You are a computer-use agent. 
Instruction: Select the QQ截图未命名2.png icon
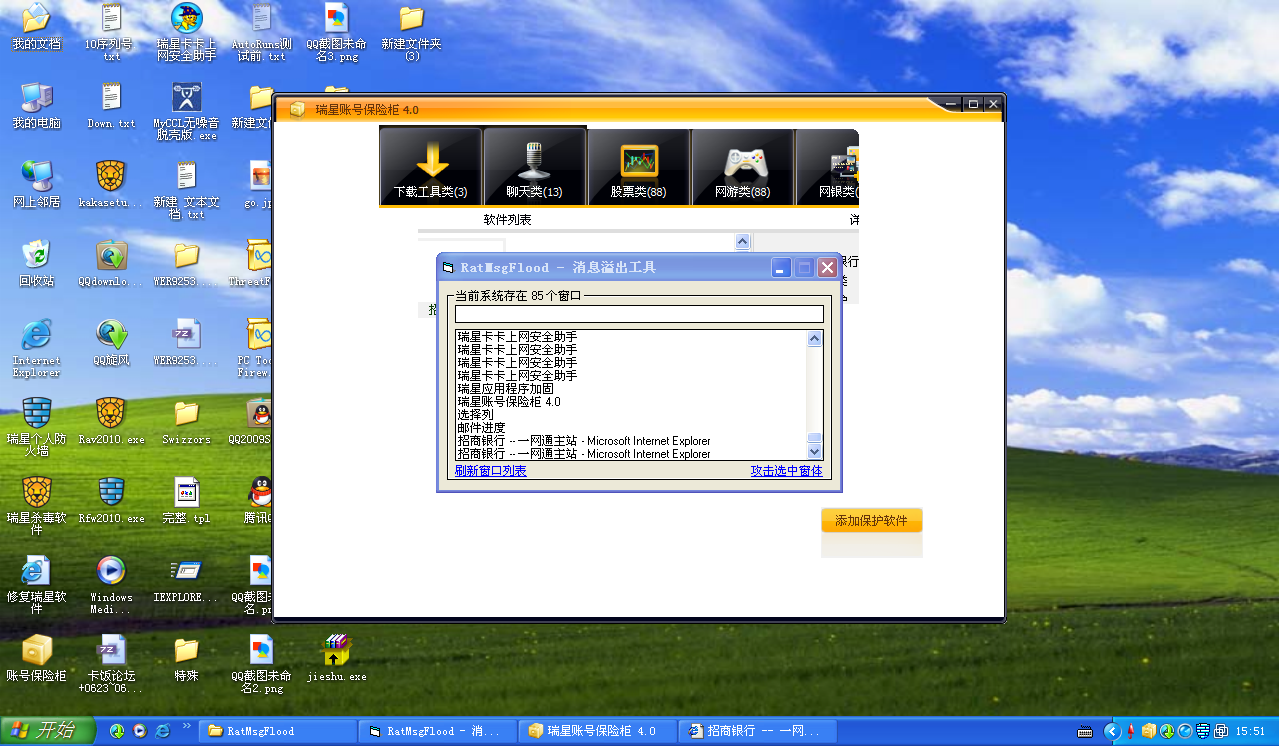[x=261, y=663]
